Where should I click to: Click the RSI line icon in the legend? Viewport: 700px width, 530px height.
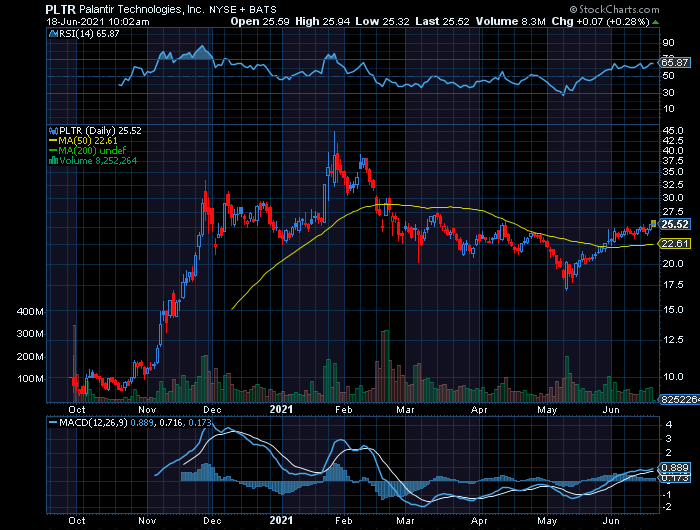tap(53, 33)
